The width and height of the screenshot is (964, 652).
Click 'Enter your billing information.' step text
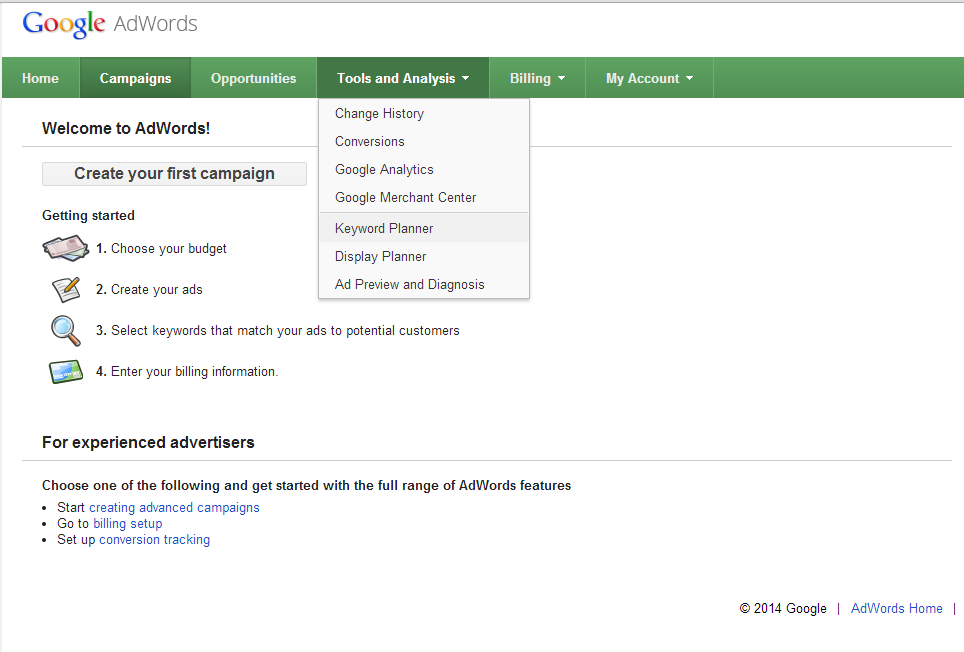[194, 372]
